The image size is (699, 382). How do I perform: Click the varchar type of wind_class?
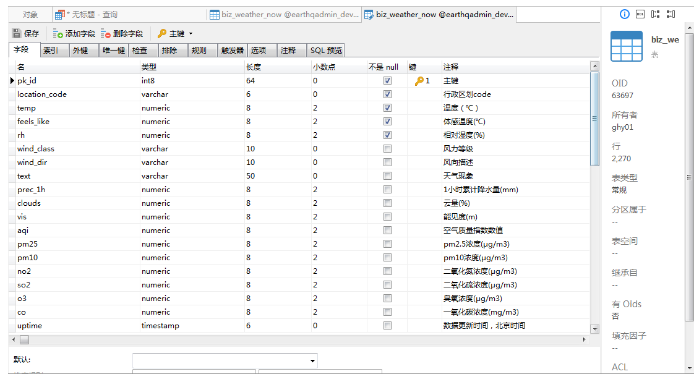point(155,148)
